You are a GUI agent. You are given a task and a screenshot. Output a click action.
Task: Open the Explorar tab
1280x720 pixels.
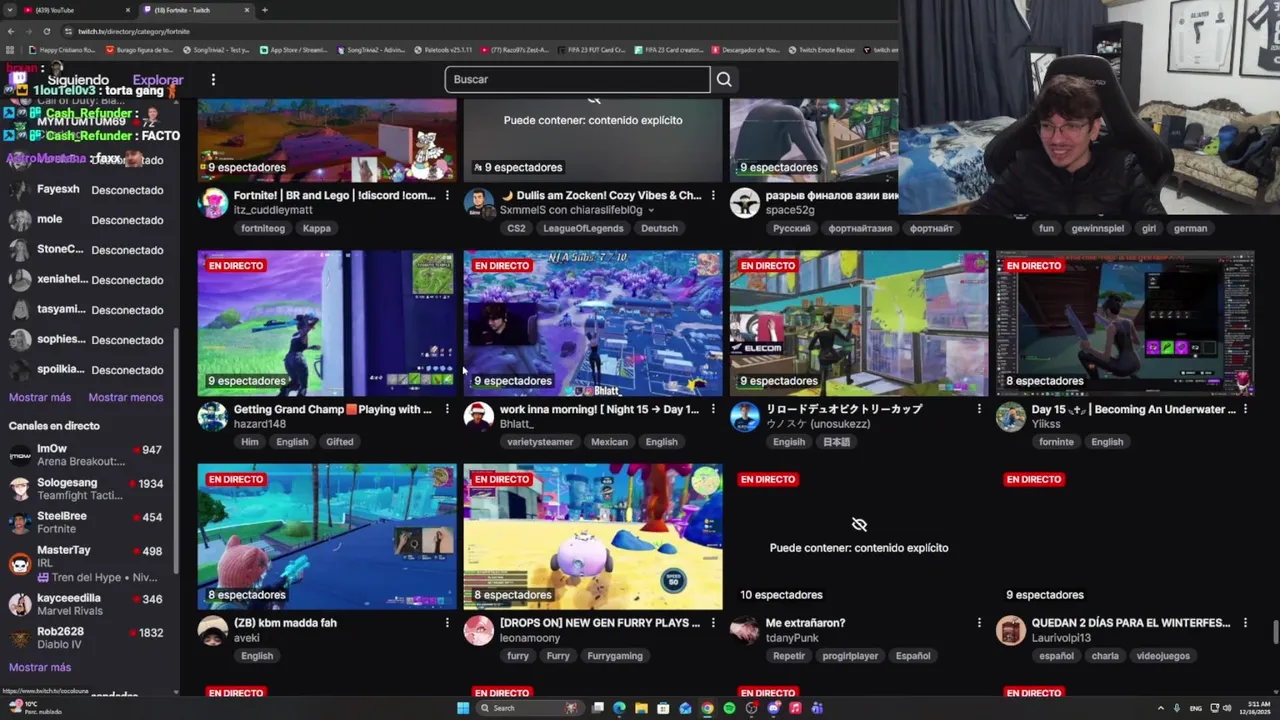[x=158, y=80]
